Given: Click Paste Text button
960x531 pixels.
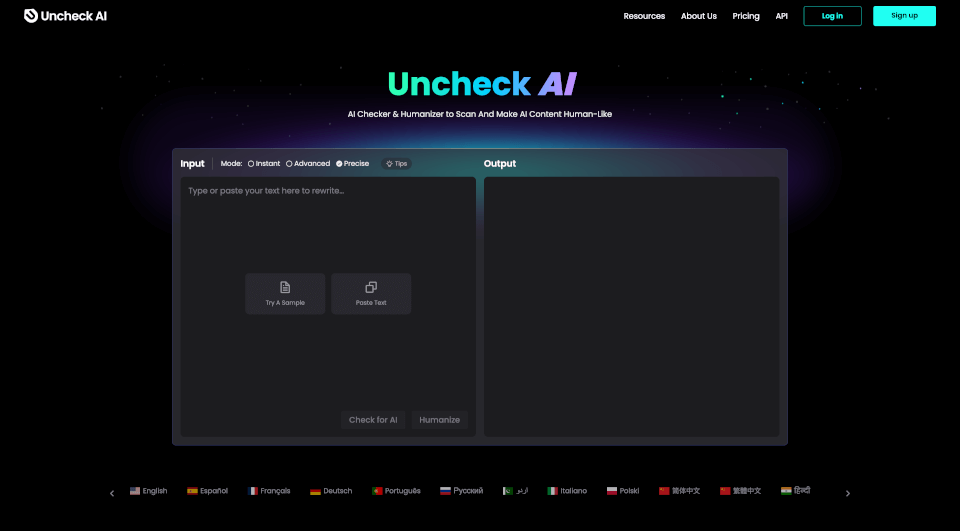Looking at the screenshot, I should click(x=371, y=293).
